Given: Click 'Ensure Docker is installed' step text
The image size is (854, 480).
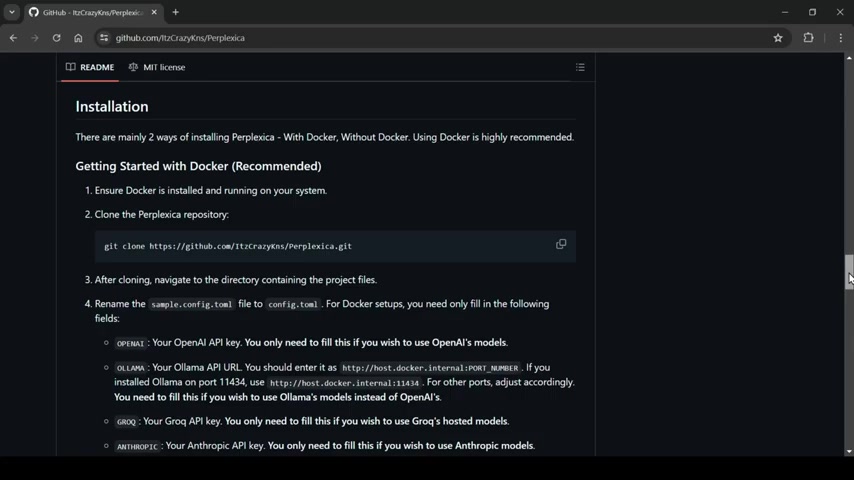Looking at the screenshot, I should [211, 191].
